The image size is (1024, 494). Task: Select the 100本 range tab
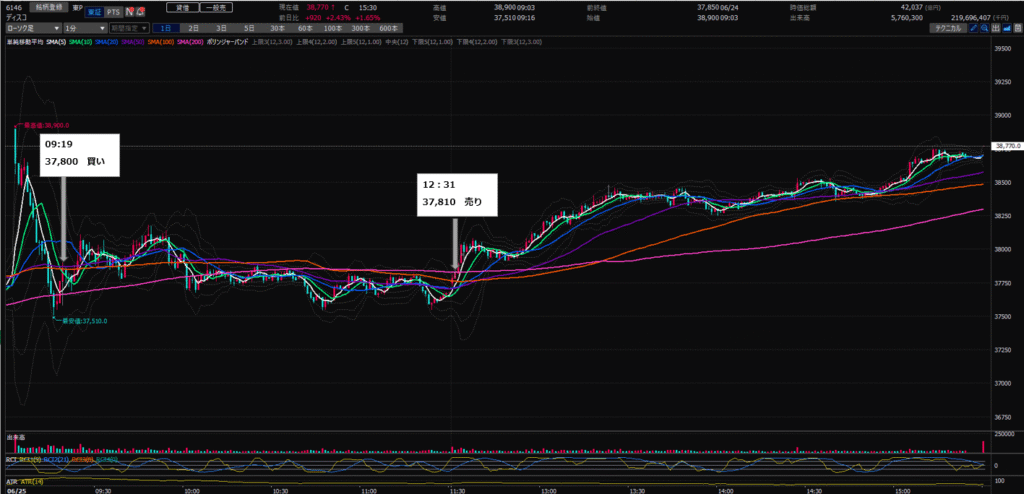pos(333,29)
